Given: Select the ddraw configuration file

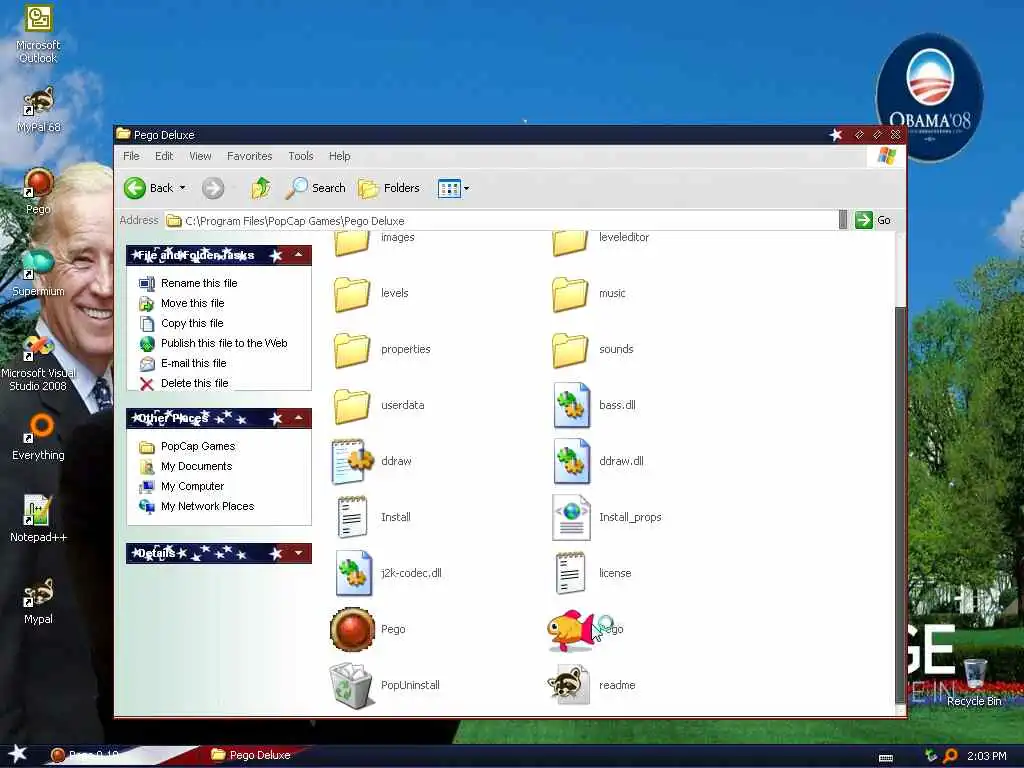Looking at the screenshot, I should click(372, 462).
